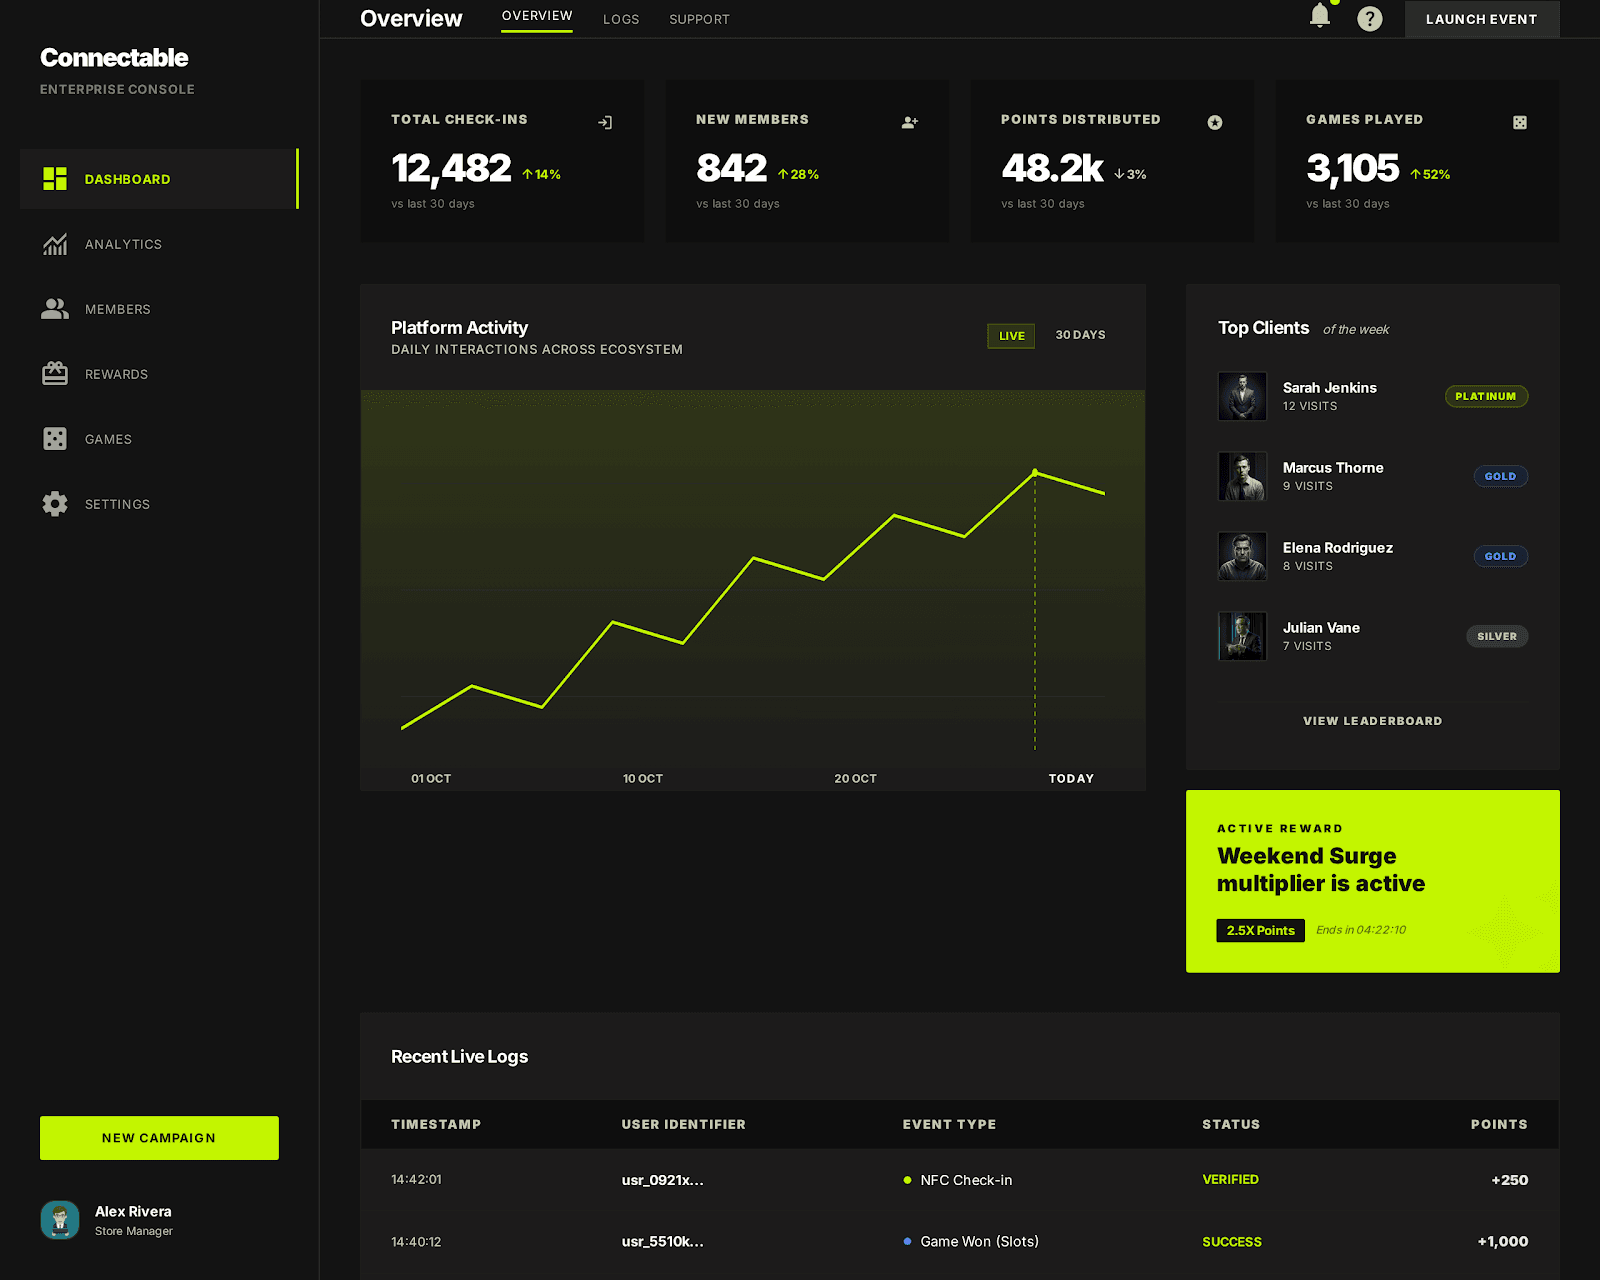Image resolution: width=1600 pixels, height=1280 pixels.
Task: Click the 2.5X Points badge
Action: click(1260, 930)
